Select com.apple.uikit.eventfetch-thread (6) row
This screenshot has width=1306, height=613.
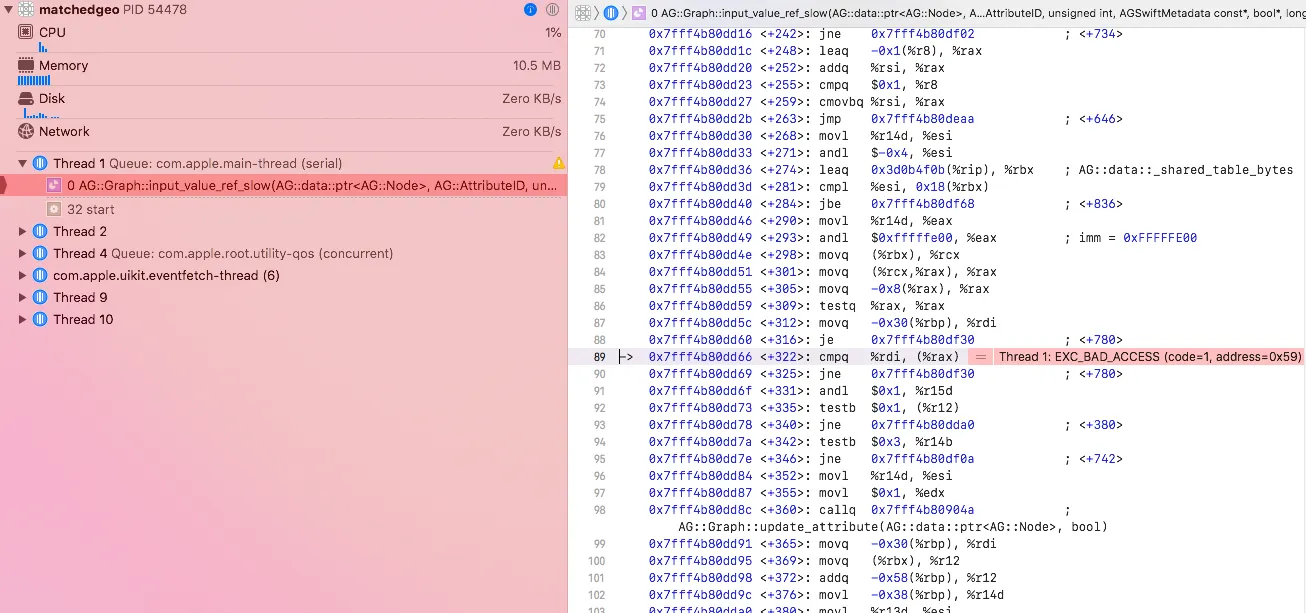(x=283, y=275)
